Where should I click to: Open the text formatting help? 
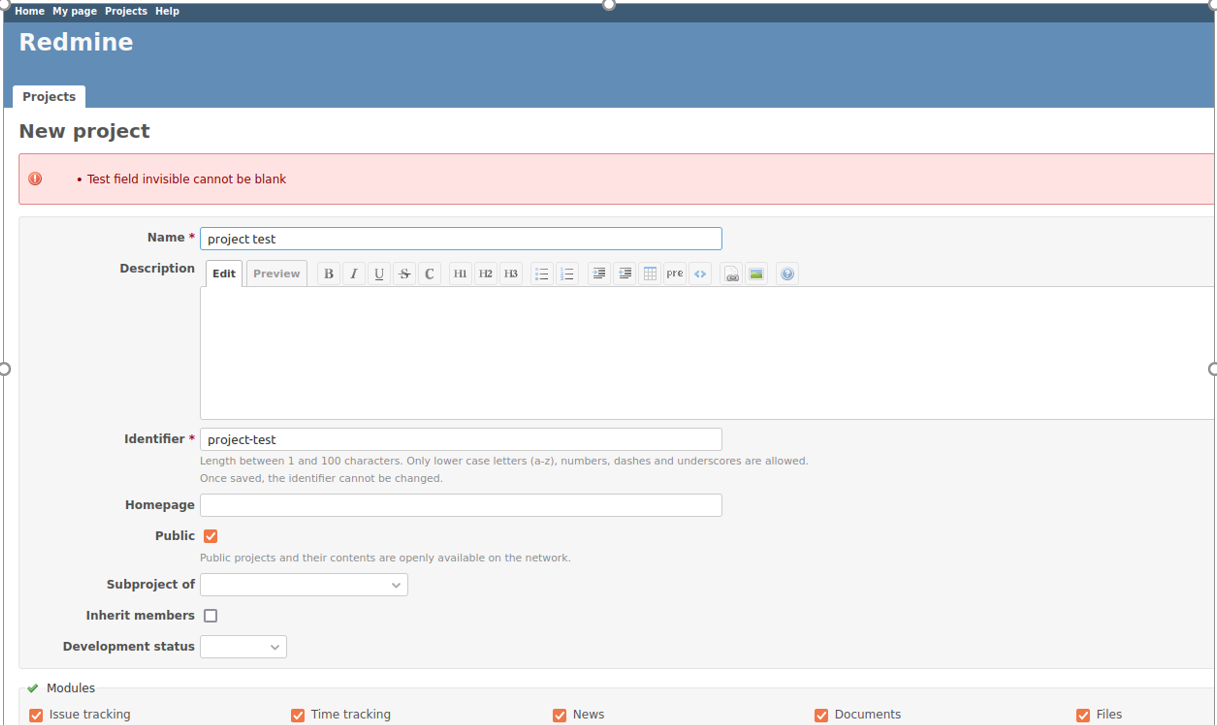[x=788, y=274]
